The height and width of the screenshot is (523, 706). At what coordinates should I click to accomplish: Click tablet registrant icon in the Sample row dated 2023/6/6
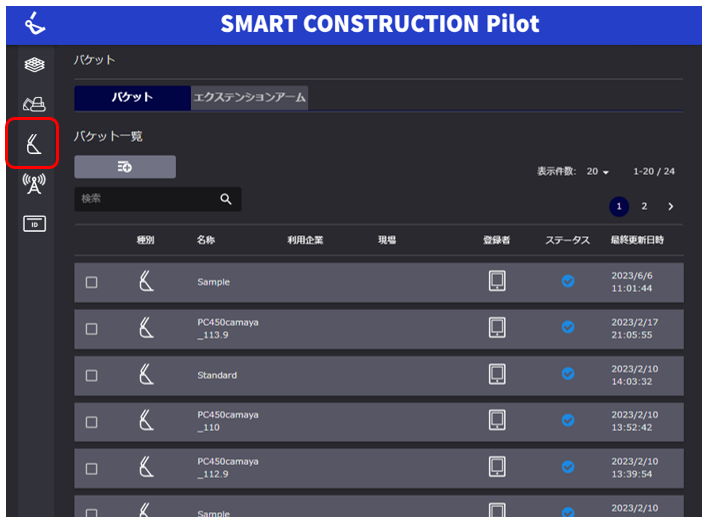coord(497,281)
